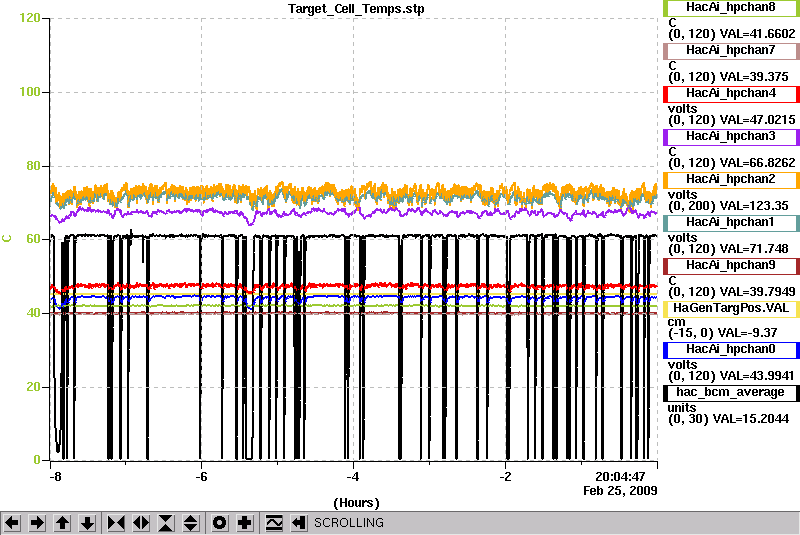Select the yellow HaGenTargPos.VAL legend
This screenshot has height=535, width=800.
pos(731,309)
